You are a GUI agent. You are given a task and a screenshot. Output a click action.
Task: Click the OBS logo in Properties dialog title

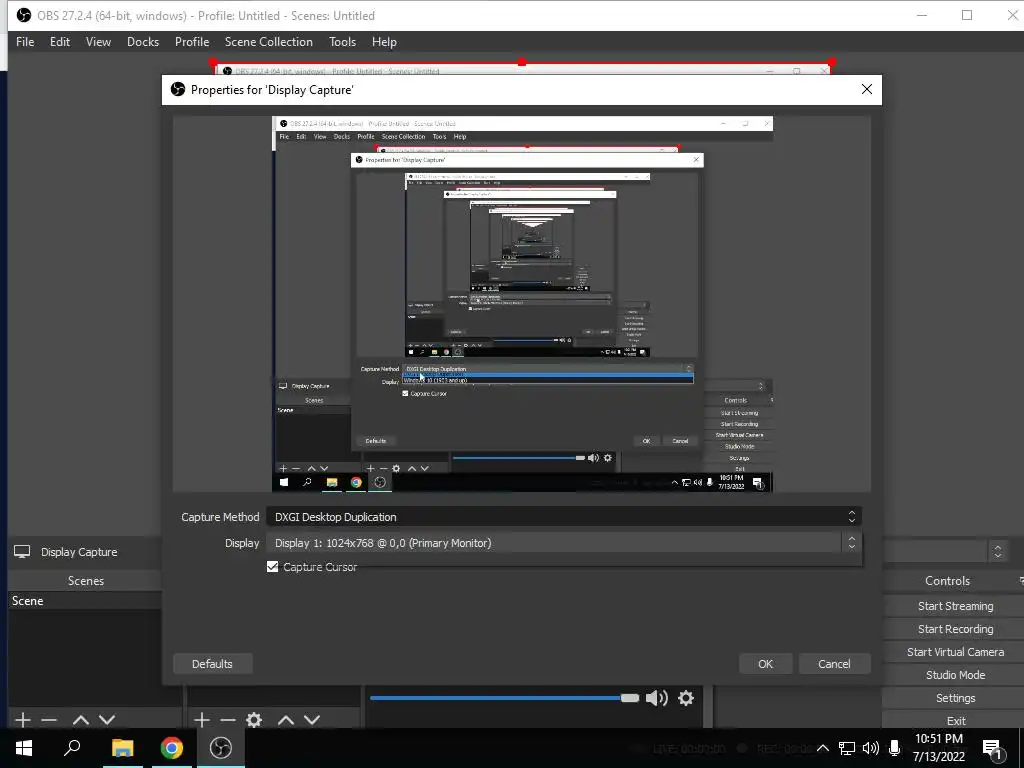pos(178,89)
